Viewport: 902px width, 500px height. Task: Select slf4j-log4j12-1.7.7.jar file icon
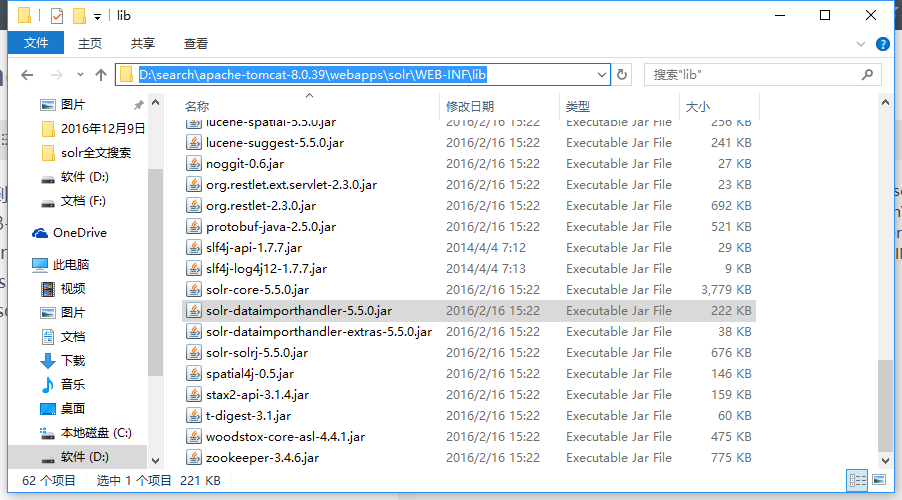[194, 269]
